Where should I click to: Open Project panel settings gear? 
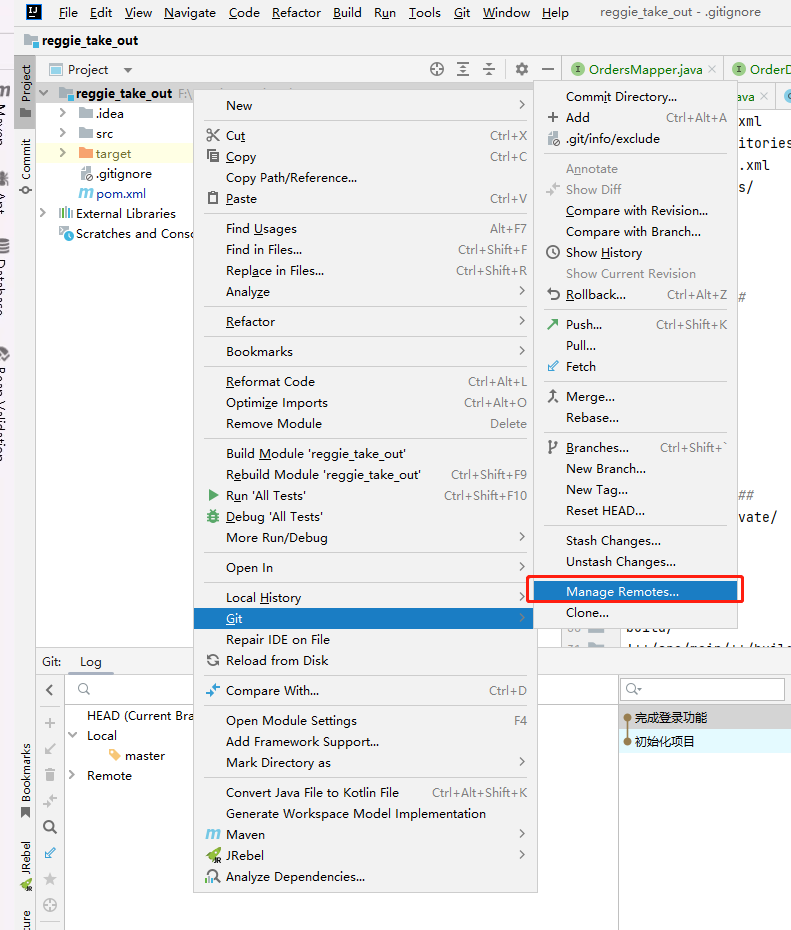(x=522, y=69)
